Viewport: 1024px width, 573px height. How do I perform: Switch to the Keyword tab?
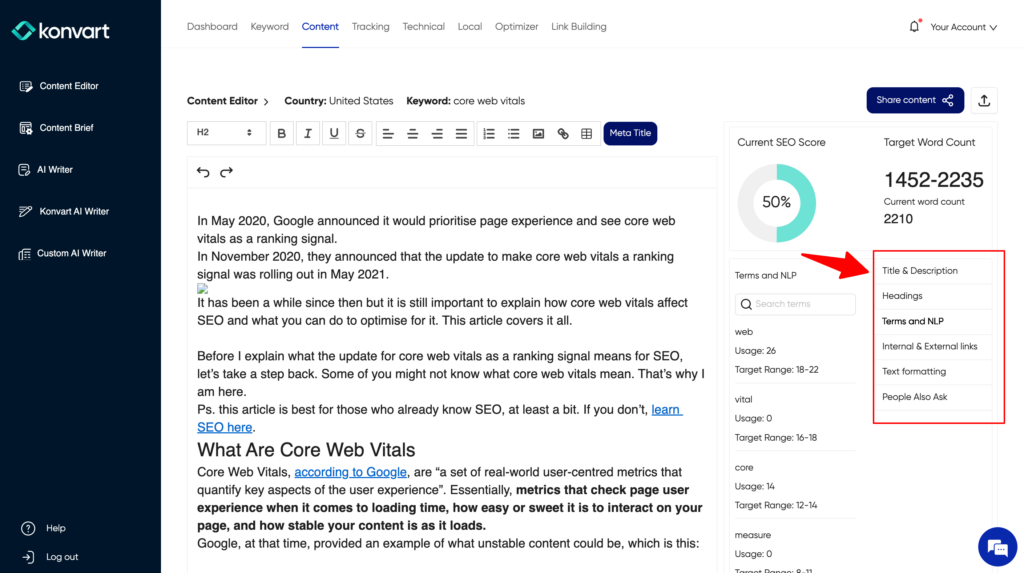coord(269,27)
